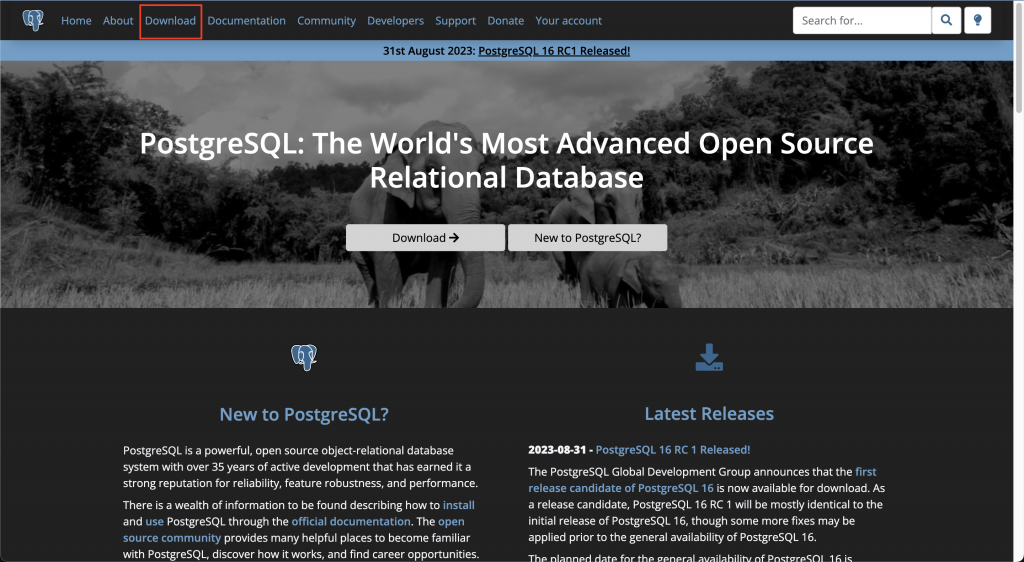Follow first release candidate of PostgreSQL 16 link

click(x=702, y=480)
